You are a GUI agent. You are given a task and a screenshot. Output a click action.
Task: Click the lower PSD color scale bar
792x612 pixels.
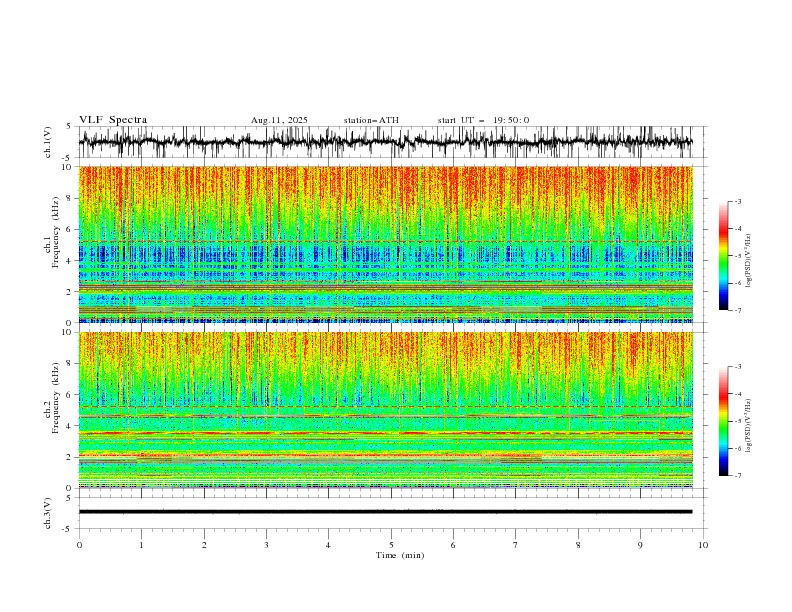(724, 421)
